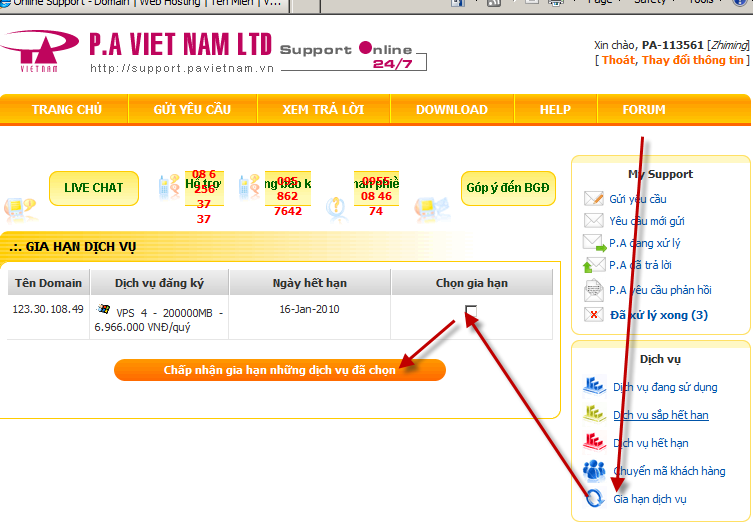Click the Góp ý đến BGĐ button
Viewport: 753px width, 524px height.
(x=508, y=188)
